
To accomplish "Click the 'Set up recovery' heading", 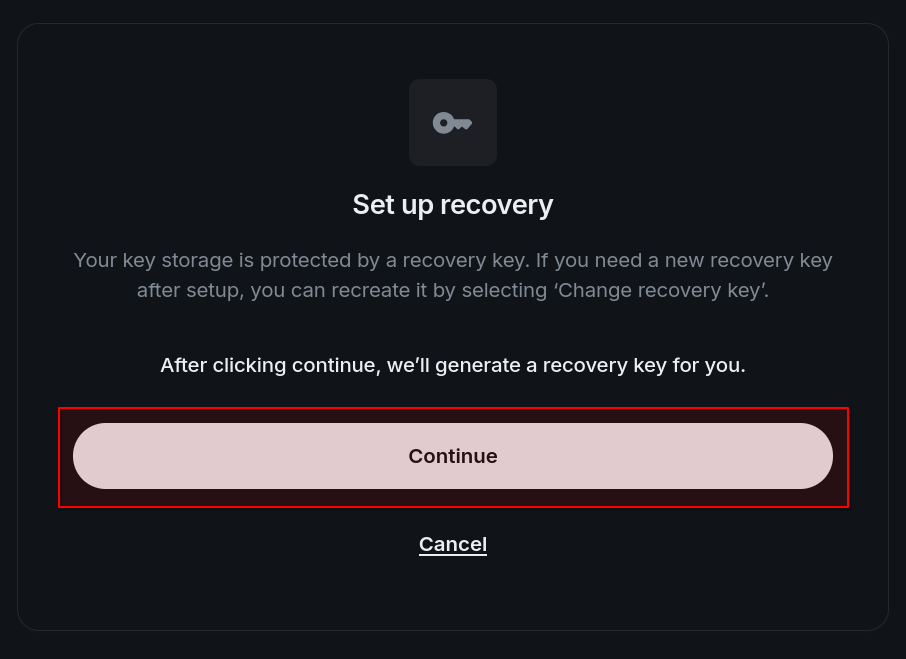I will 453,205.
